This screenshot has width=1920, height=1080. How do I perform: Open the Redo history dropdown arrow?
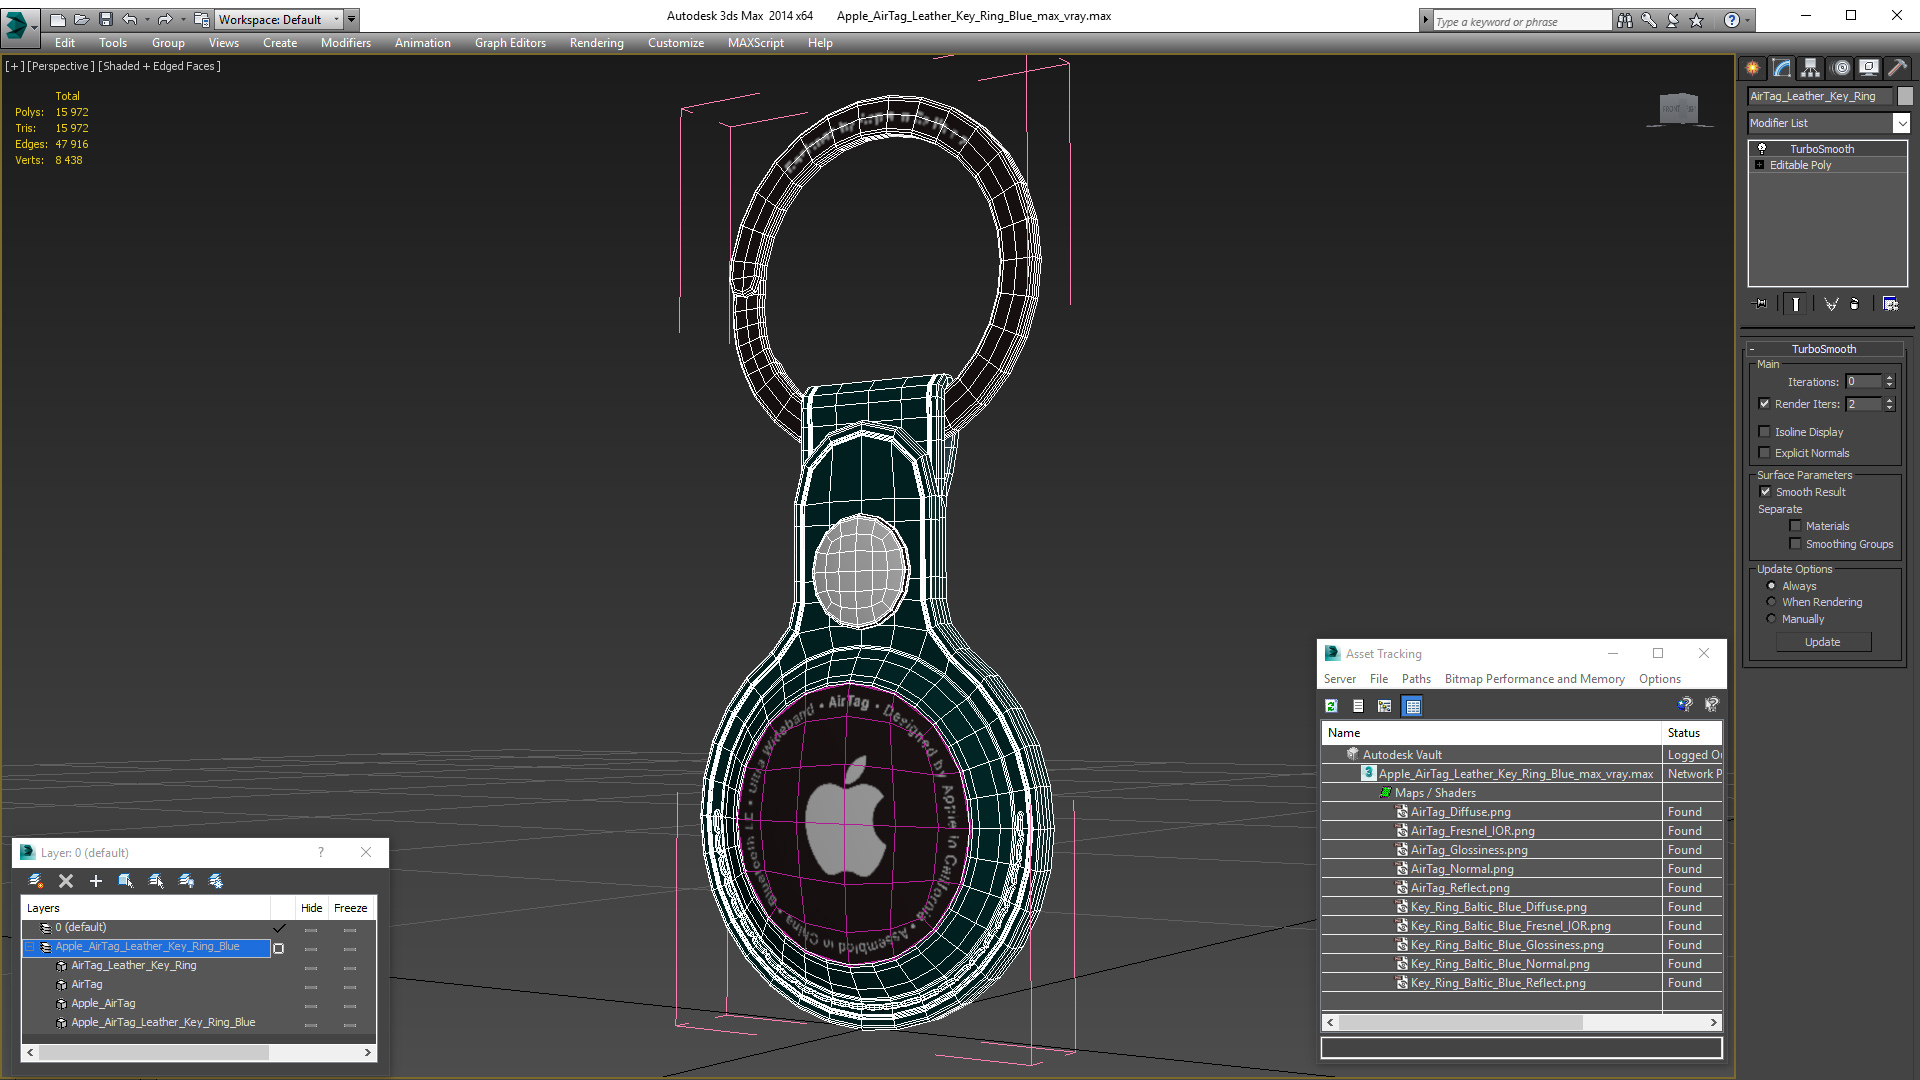coord(182,19)
